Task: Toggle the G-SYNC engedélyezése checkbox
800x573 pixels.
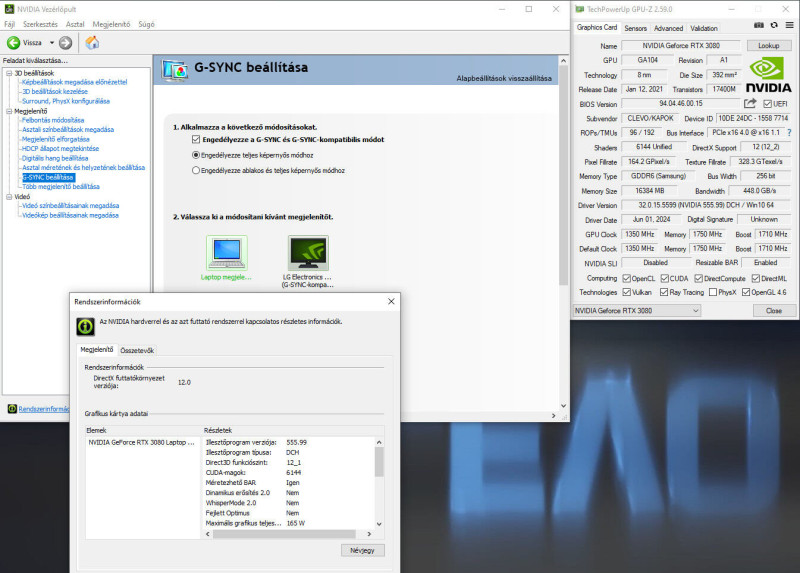Action: pos(196,139)
